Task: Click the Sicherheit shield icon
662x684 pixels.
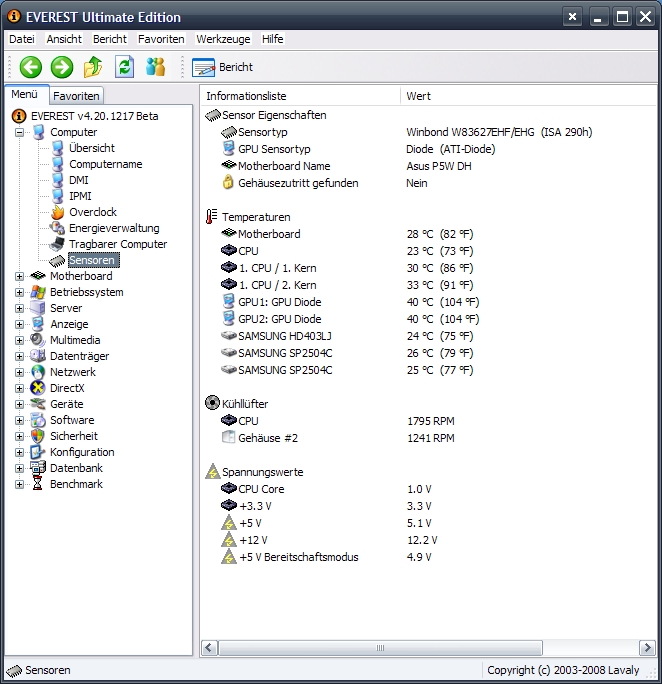Action: click(38, 436)
